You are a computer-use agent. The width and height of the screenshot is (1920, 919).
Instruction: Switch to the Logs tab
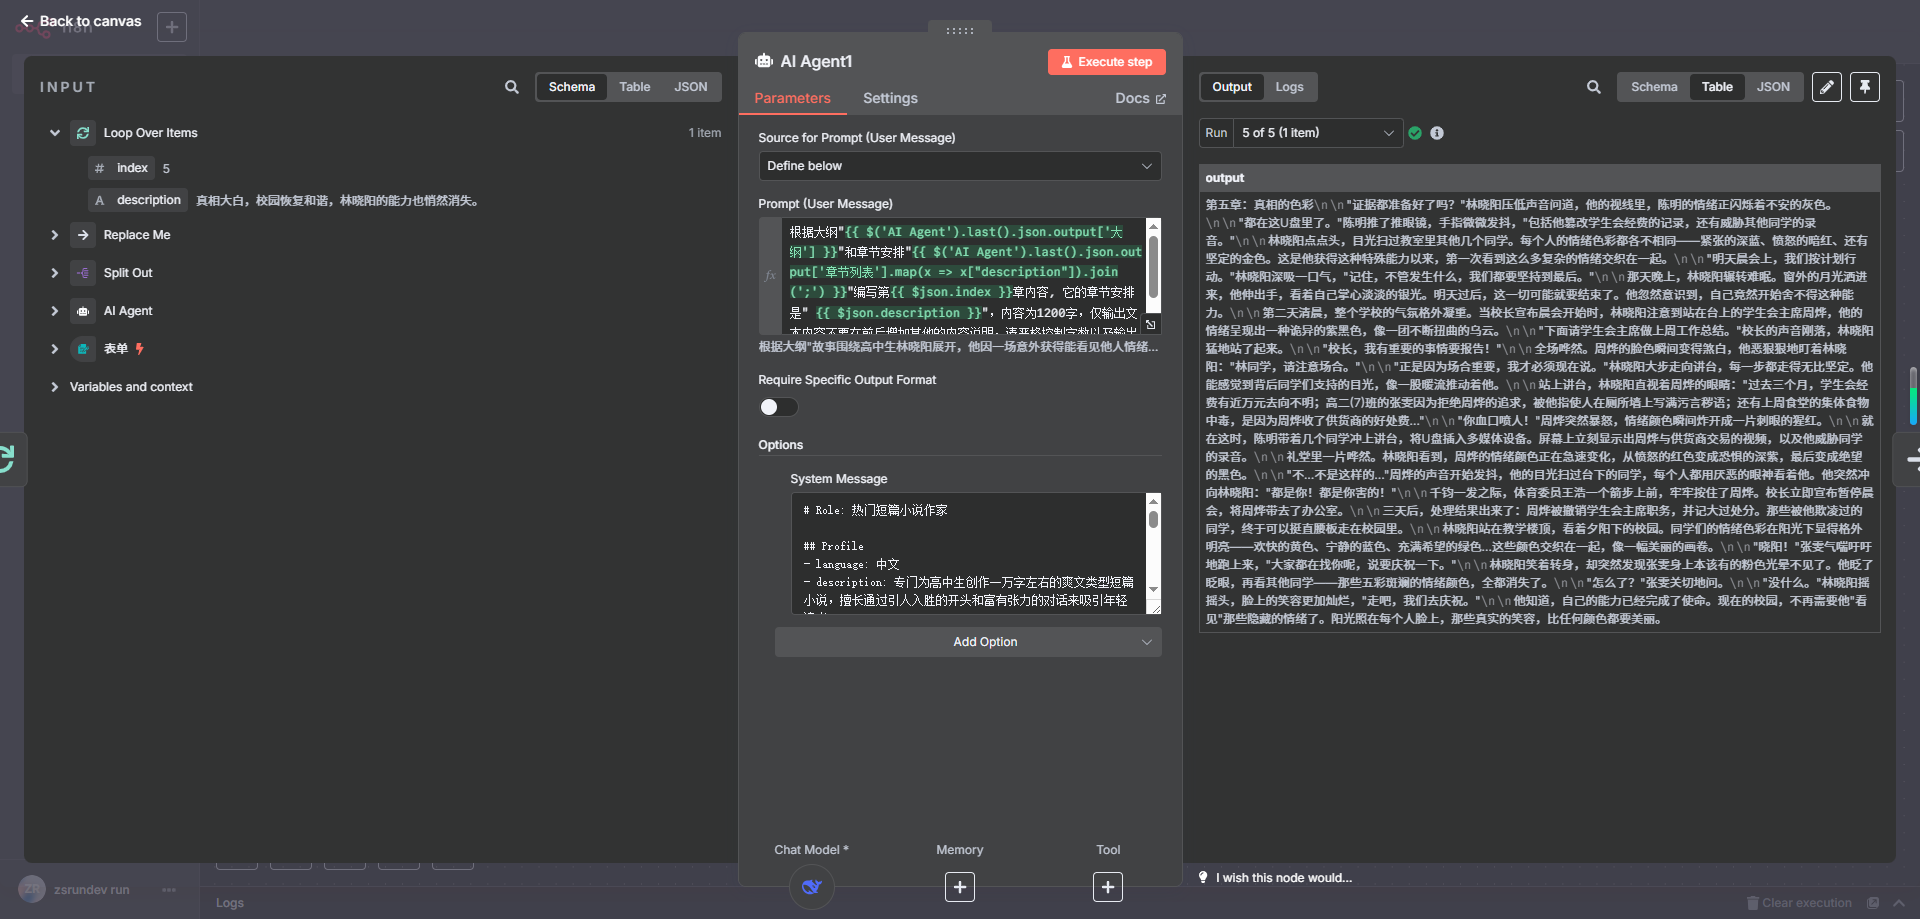click(x=1288, y=87)
